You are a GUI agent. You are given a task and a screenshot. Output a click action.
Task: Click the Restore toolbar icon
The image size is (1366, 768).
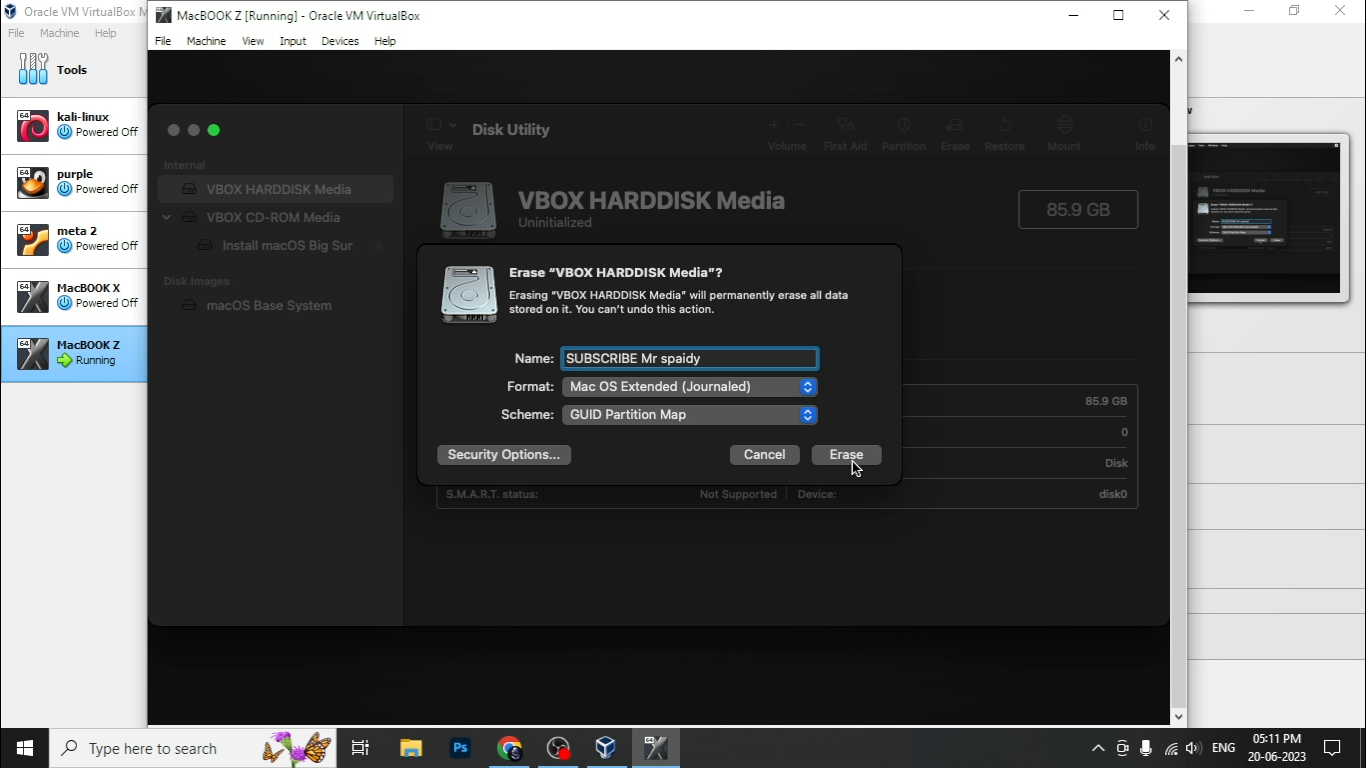tap(1004, 125)
